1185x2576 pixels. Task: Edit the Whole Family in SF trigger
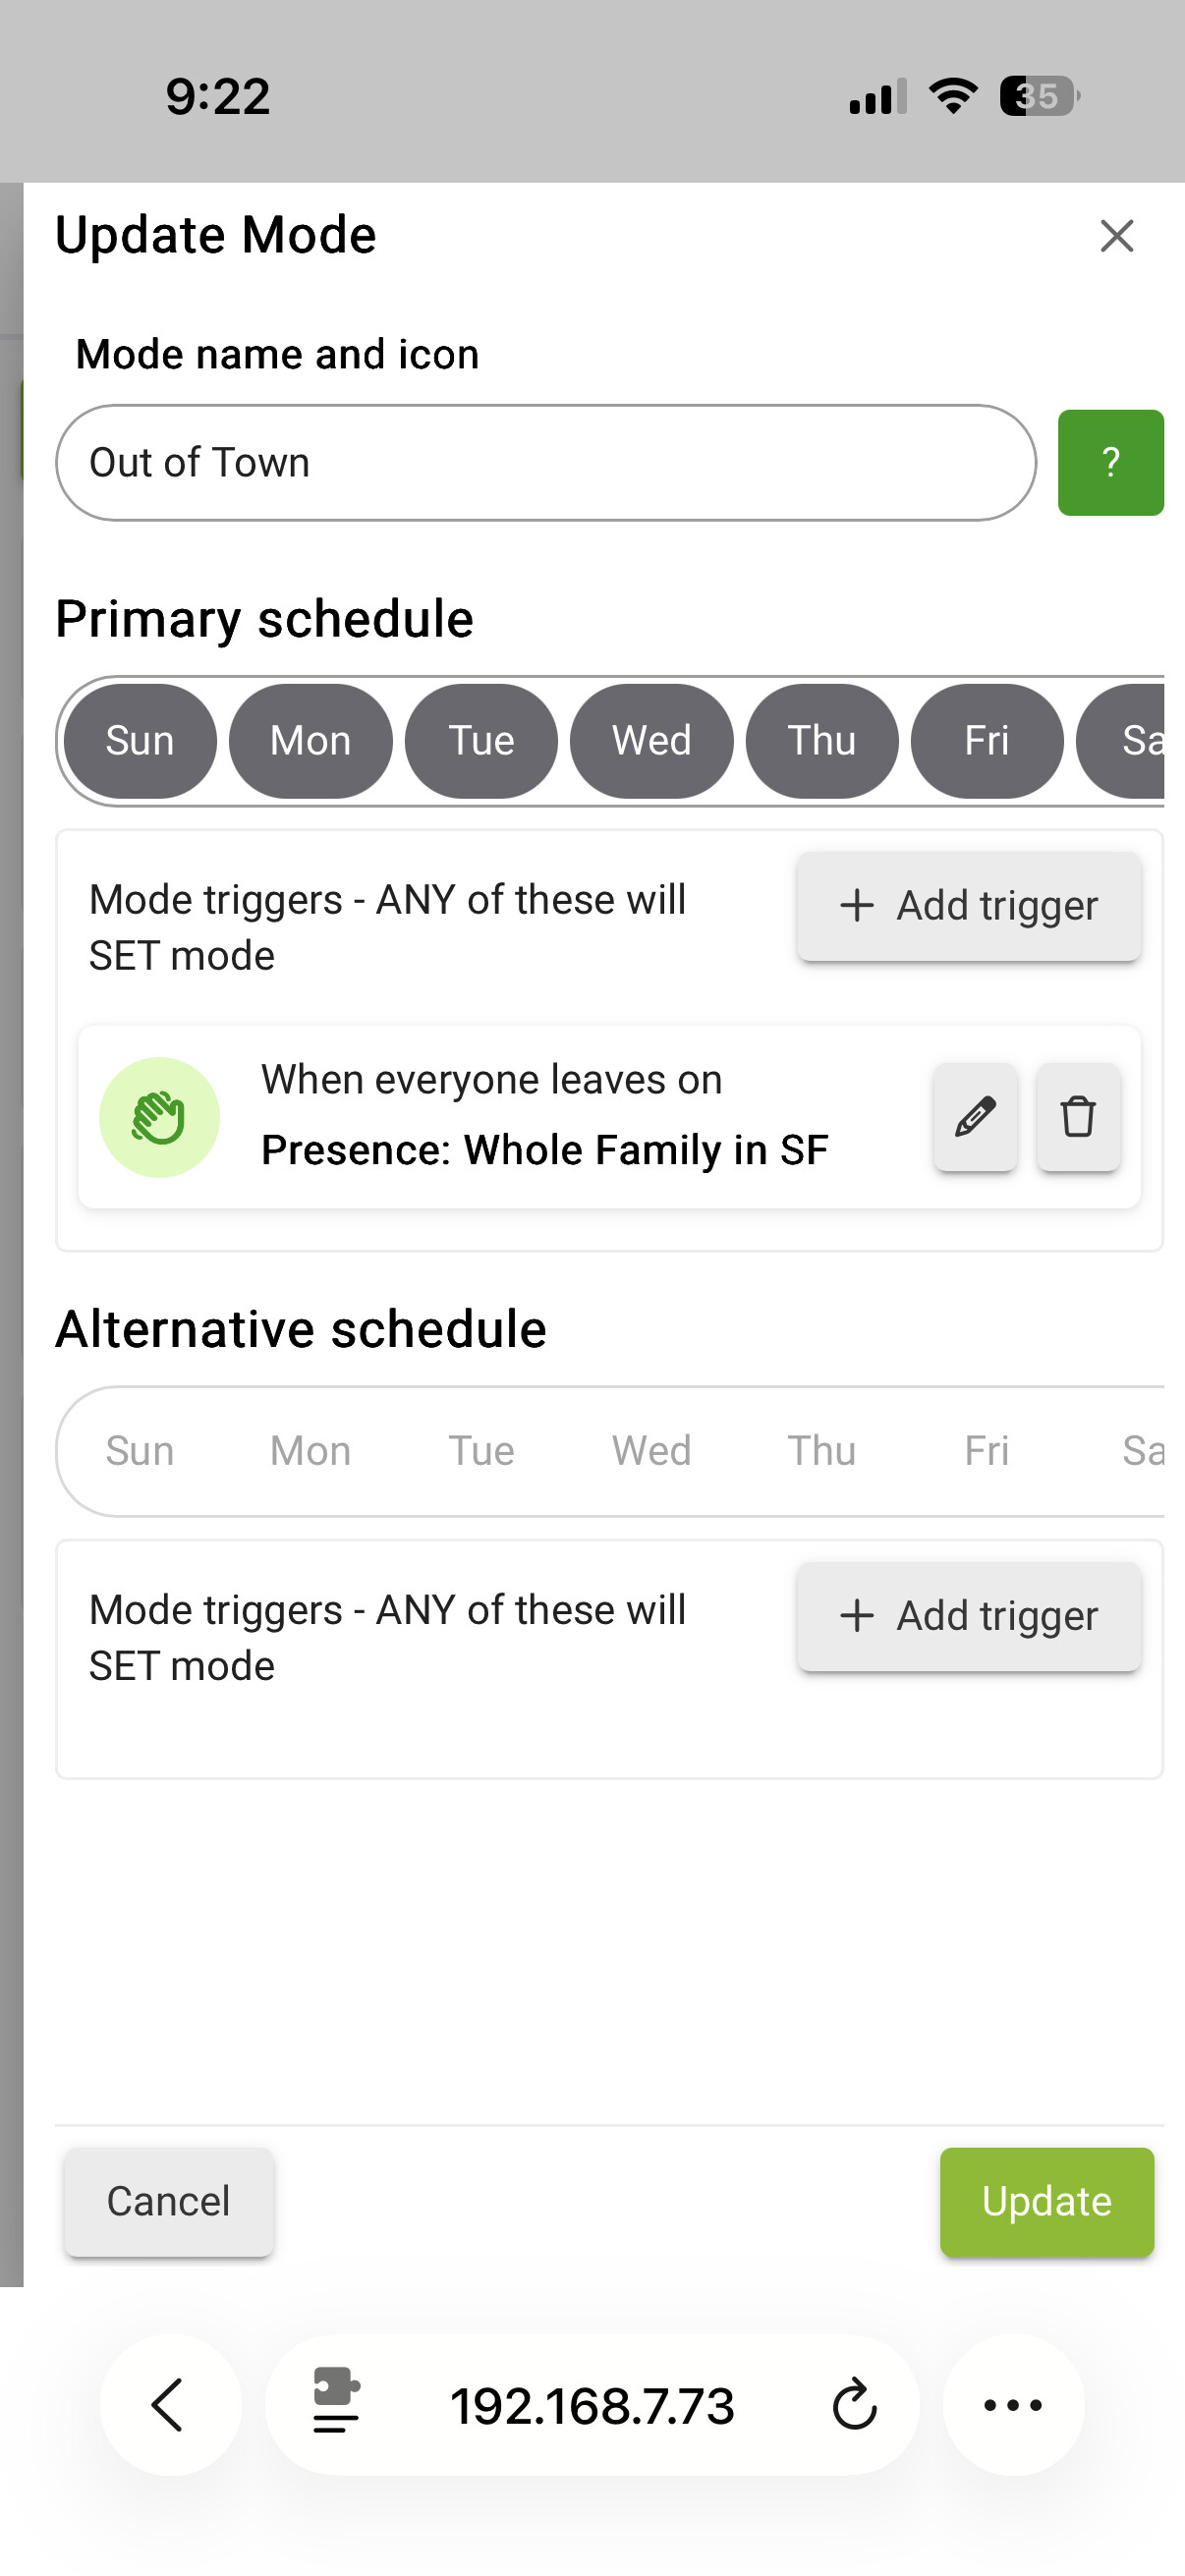pos(975,1116)
